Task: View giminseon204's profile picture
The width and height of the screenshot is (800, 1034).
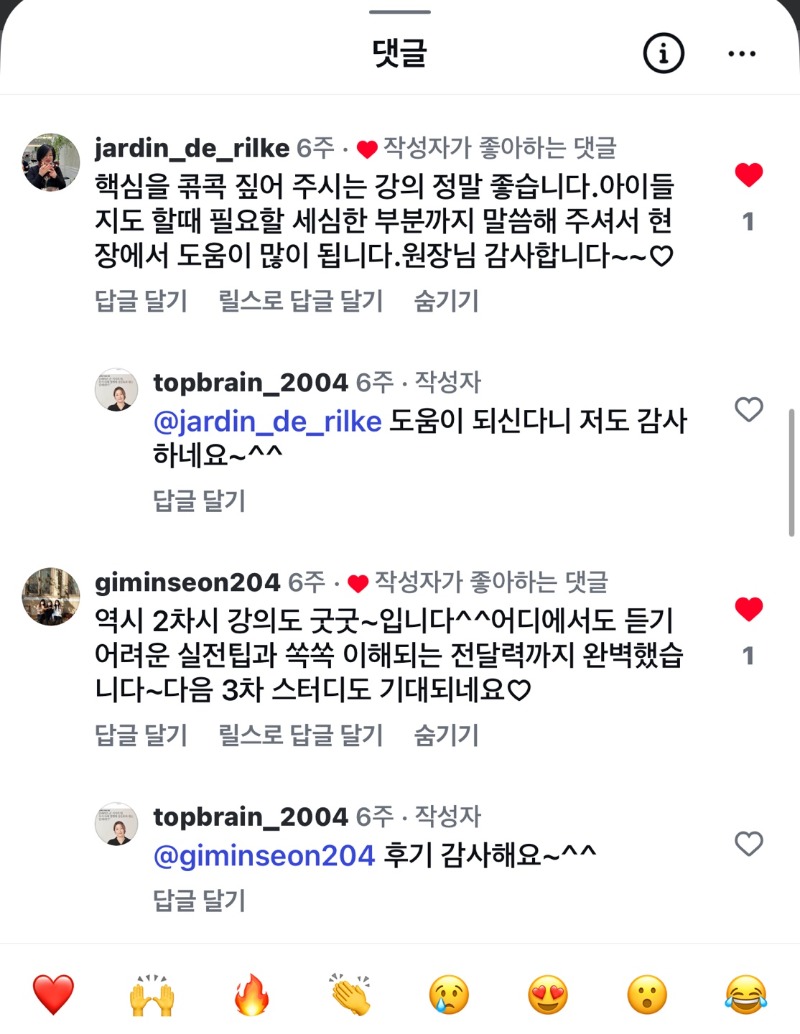Action: tap(51, 596)
